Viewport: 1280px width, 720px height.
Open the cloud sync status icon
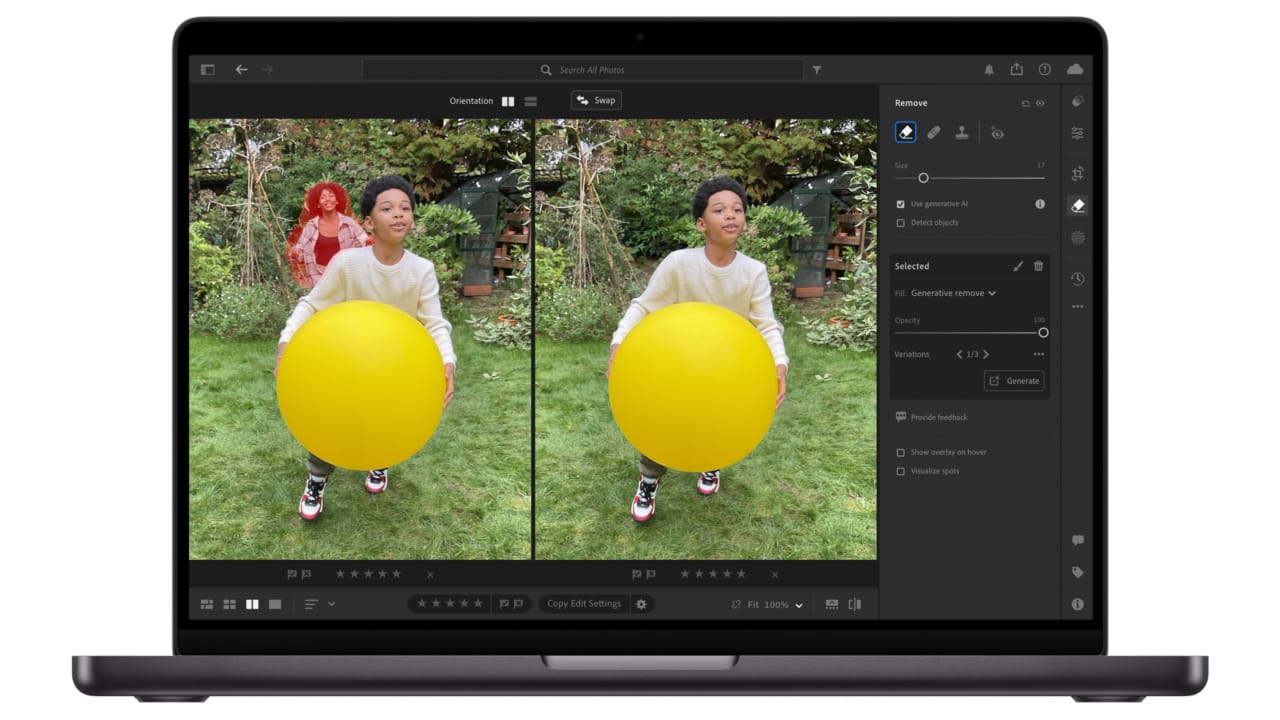pos(1075,70)
